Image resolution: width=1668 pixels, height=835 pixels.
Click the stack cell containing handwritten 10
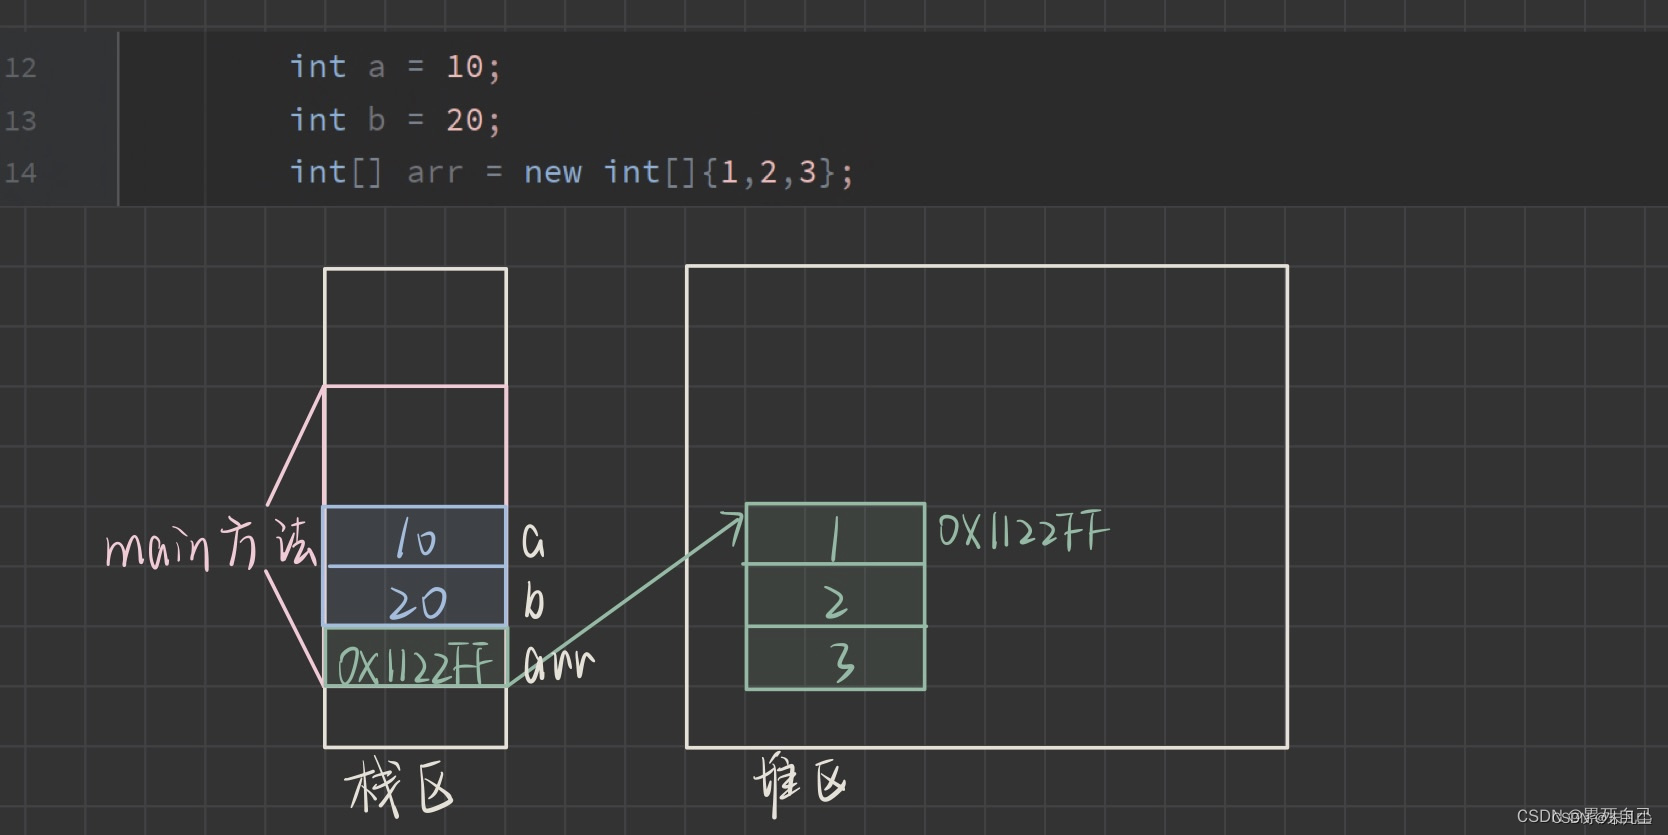[x=415, y=537]
